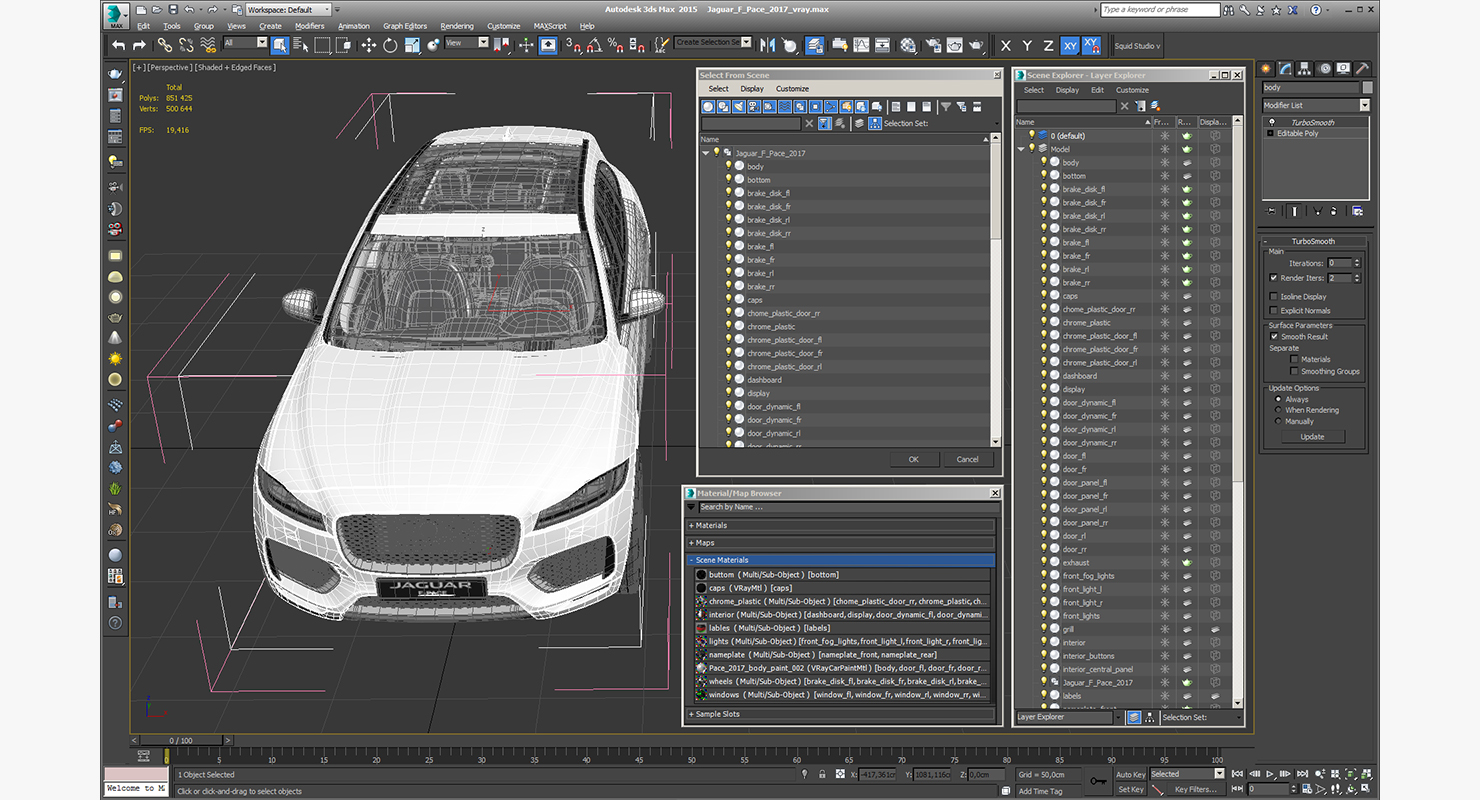The width and height of the screenshot is (1480, 800).
Task: Click Cancel in Select From Scene dialog
Action: click(x=967, y=459)
